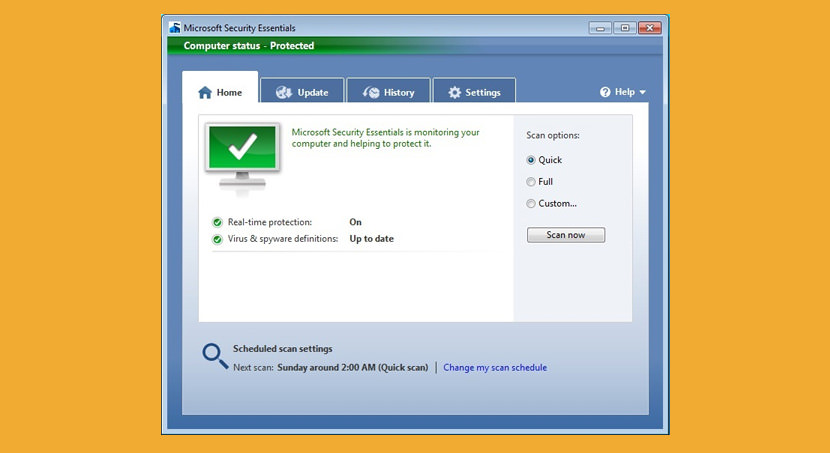Click the 'Next scan:' label

point(253,367)
